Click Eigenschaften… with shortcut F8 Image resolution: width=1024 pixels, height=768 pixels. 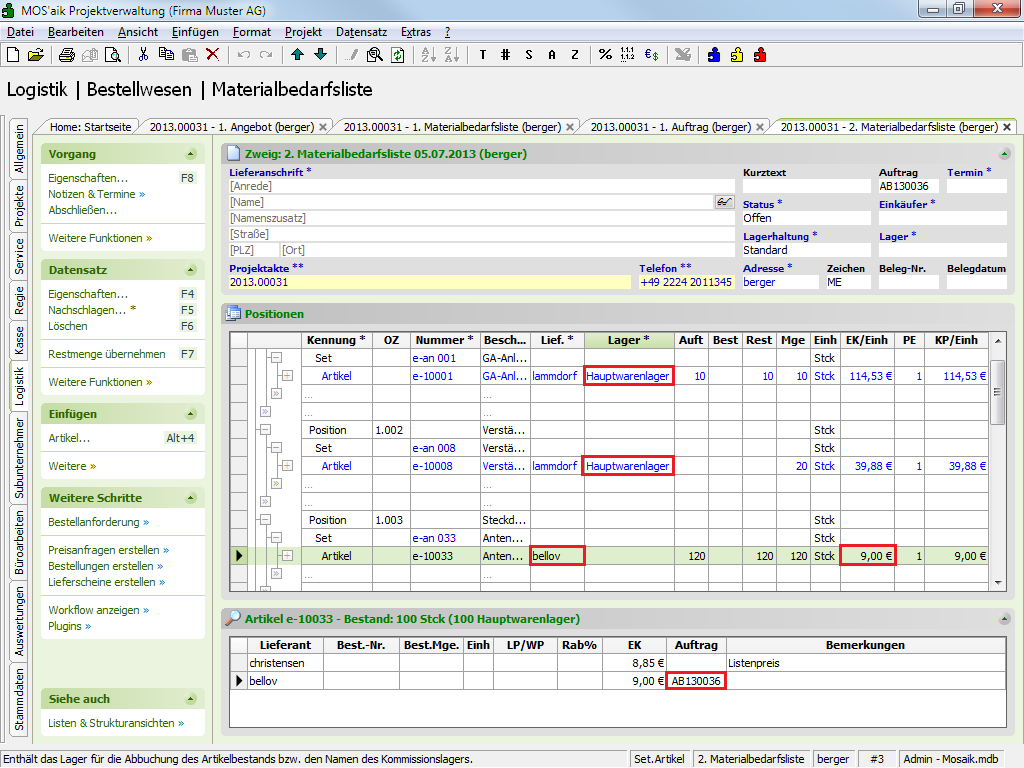coord(88,178)
